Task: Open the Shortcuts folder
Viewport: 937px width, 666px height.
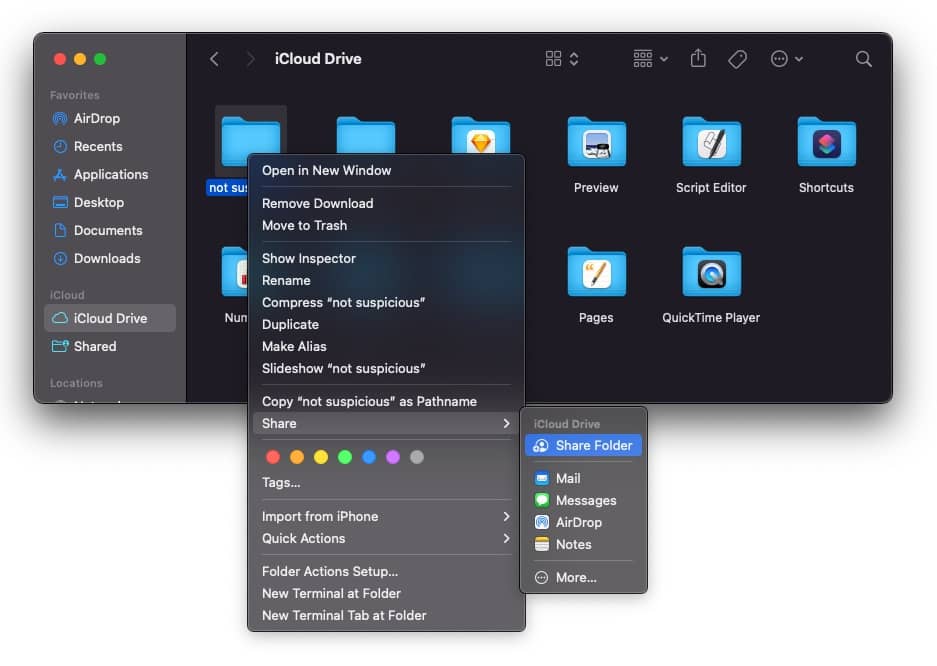Action: [826, 142]
